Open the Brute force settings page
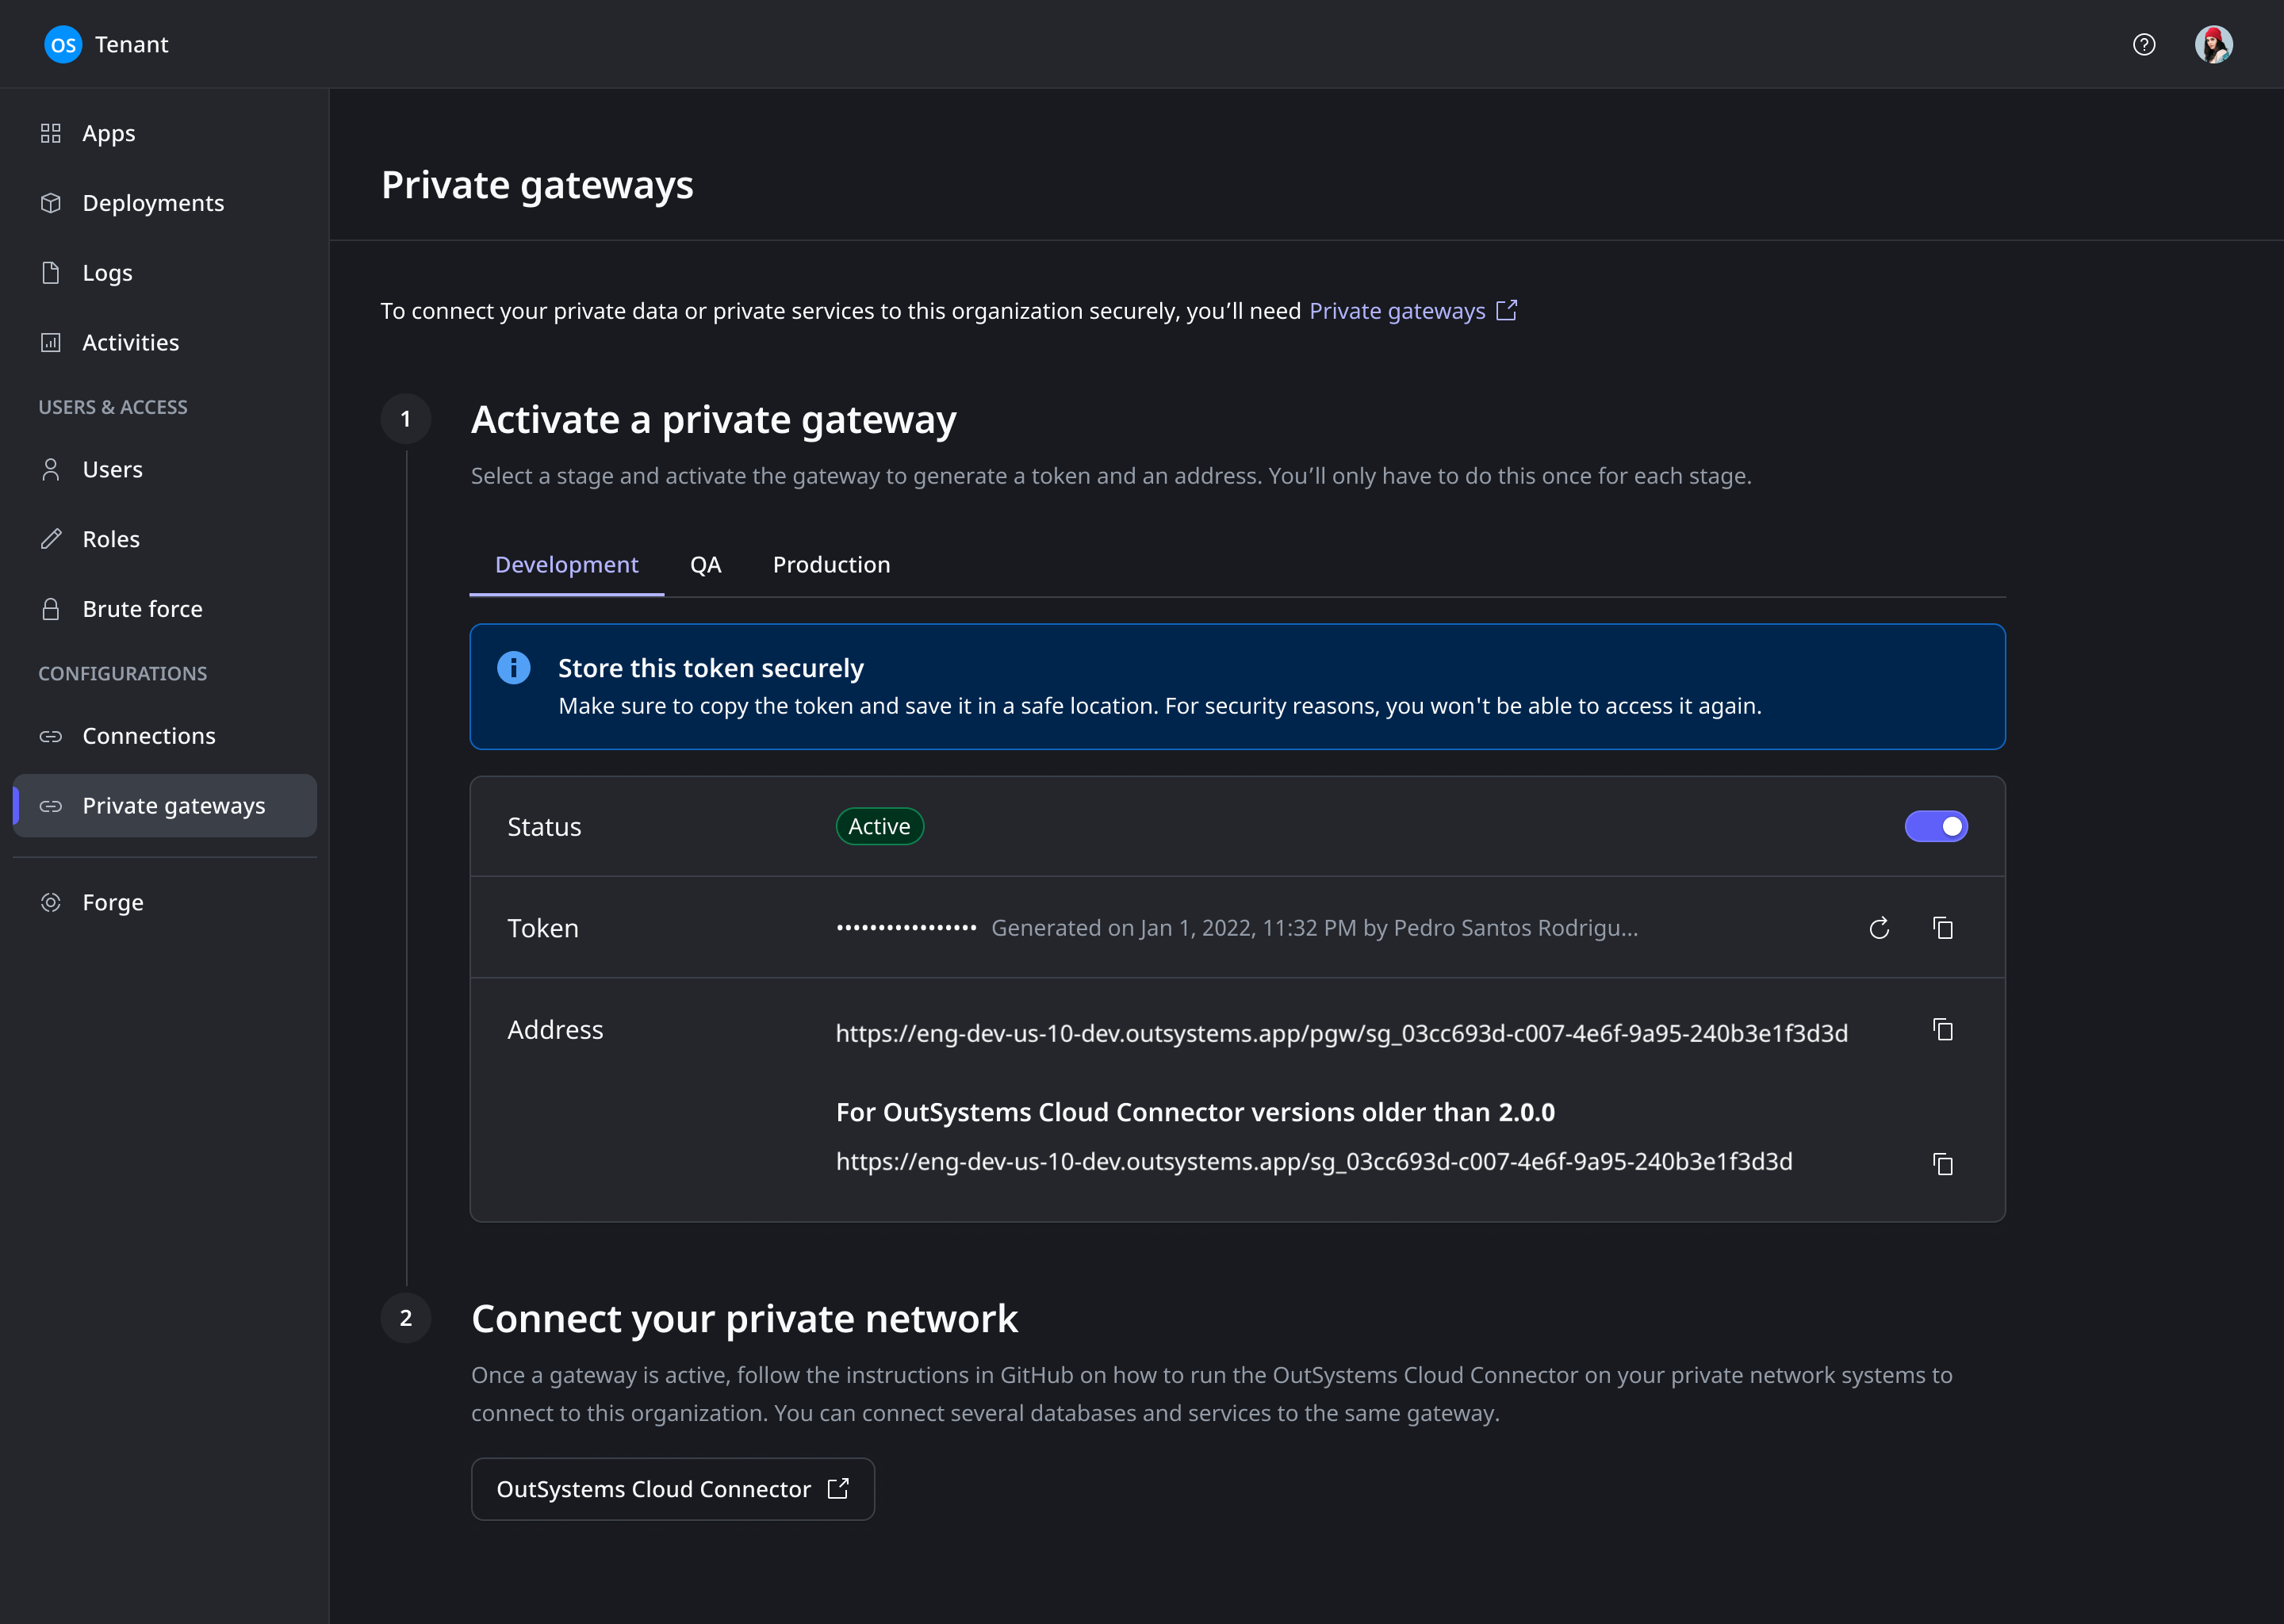 pyautogui.click(x=142, y=609)
